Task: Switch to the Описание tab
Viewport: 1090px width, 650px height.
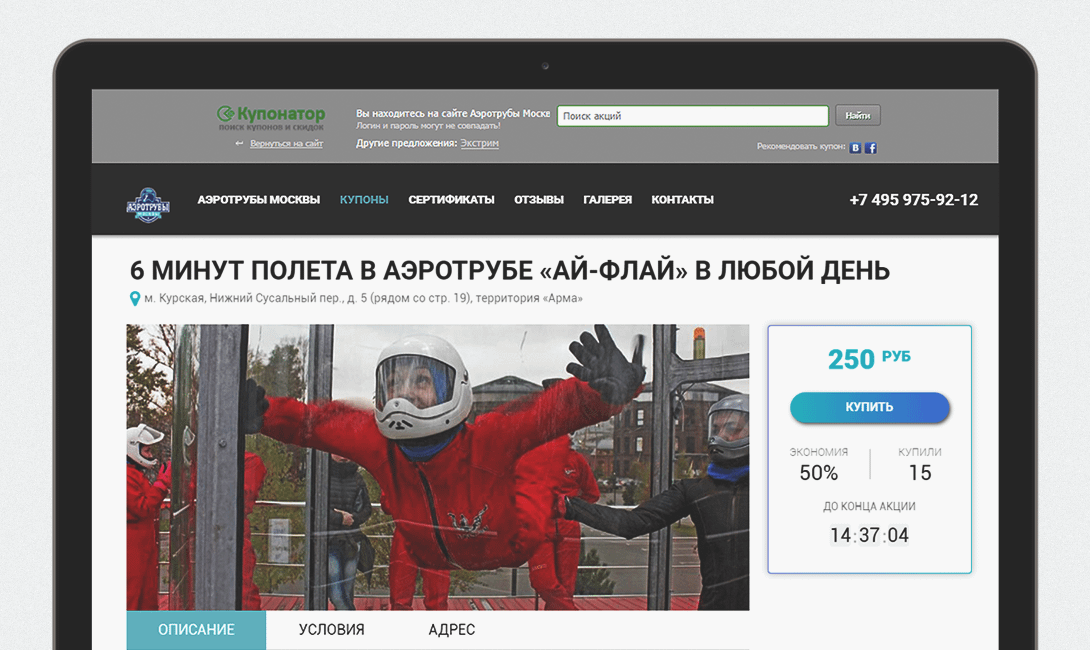Action: pos(196,630)
